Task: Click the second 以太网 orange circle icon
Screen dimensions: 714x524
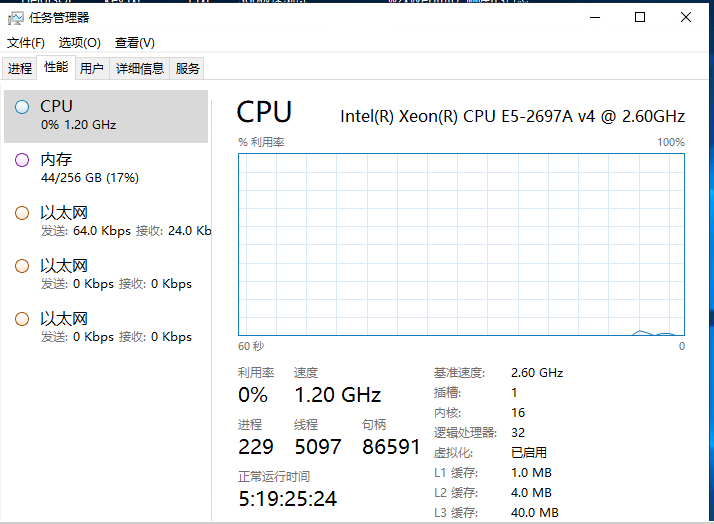Action: point(22,266)
